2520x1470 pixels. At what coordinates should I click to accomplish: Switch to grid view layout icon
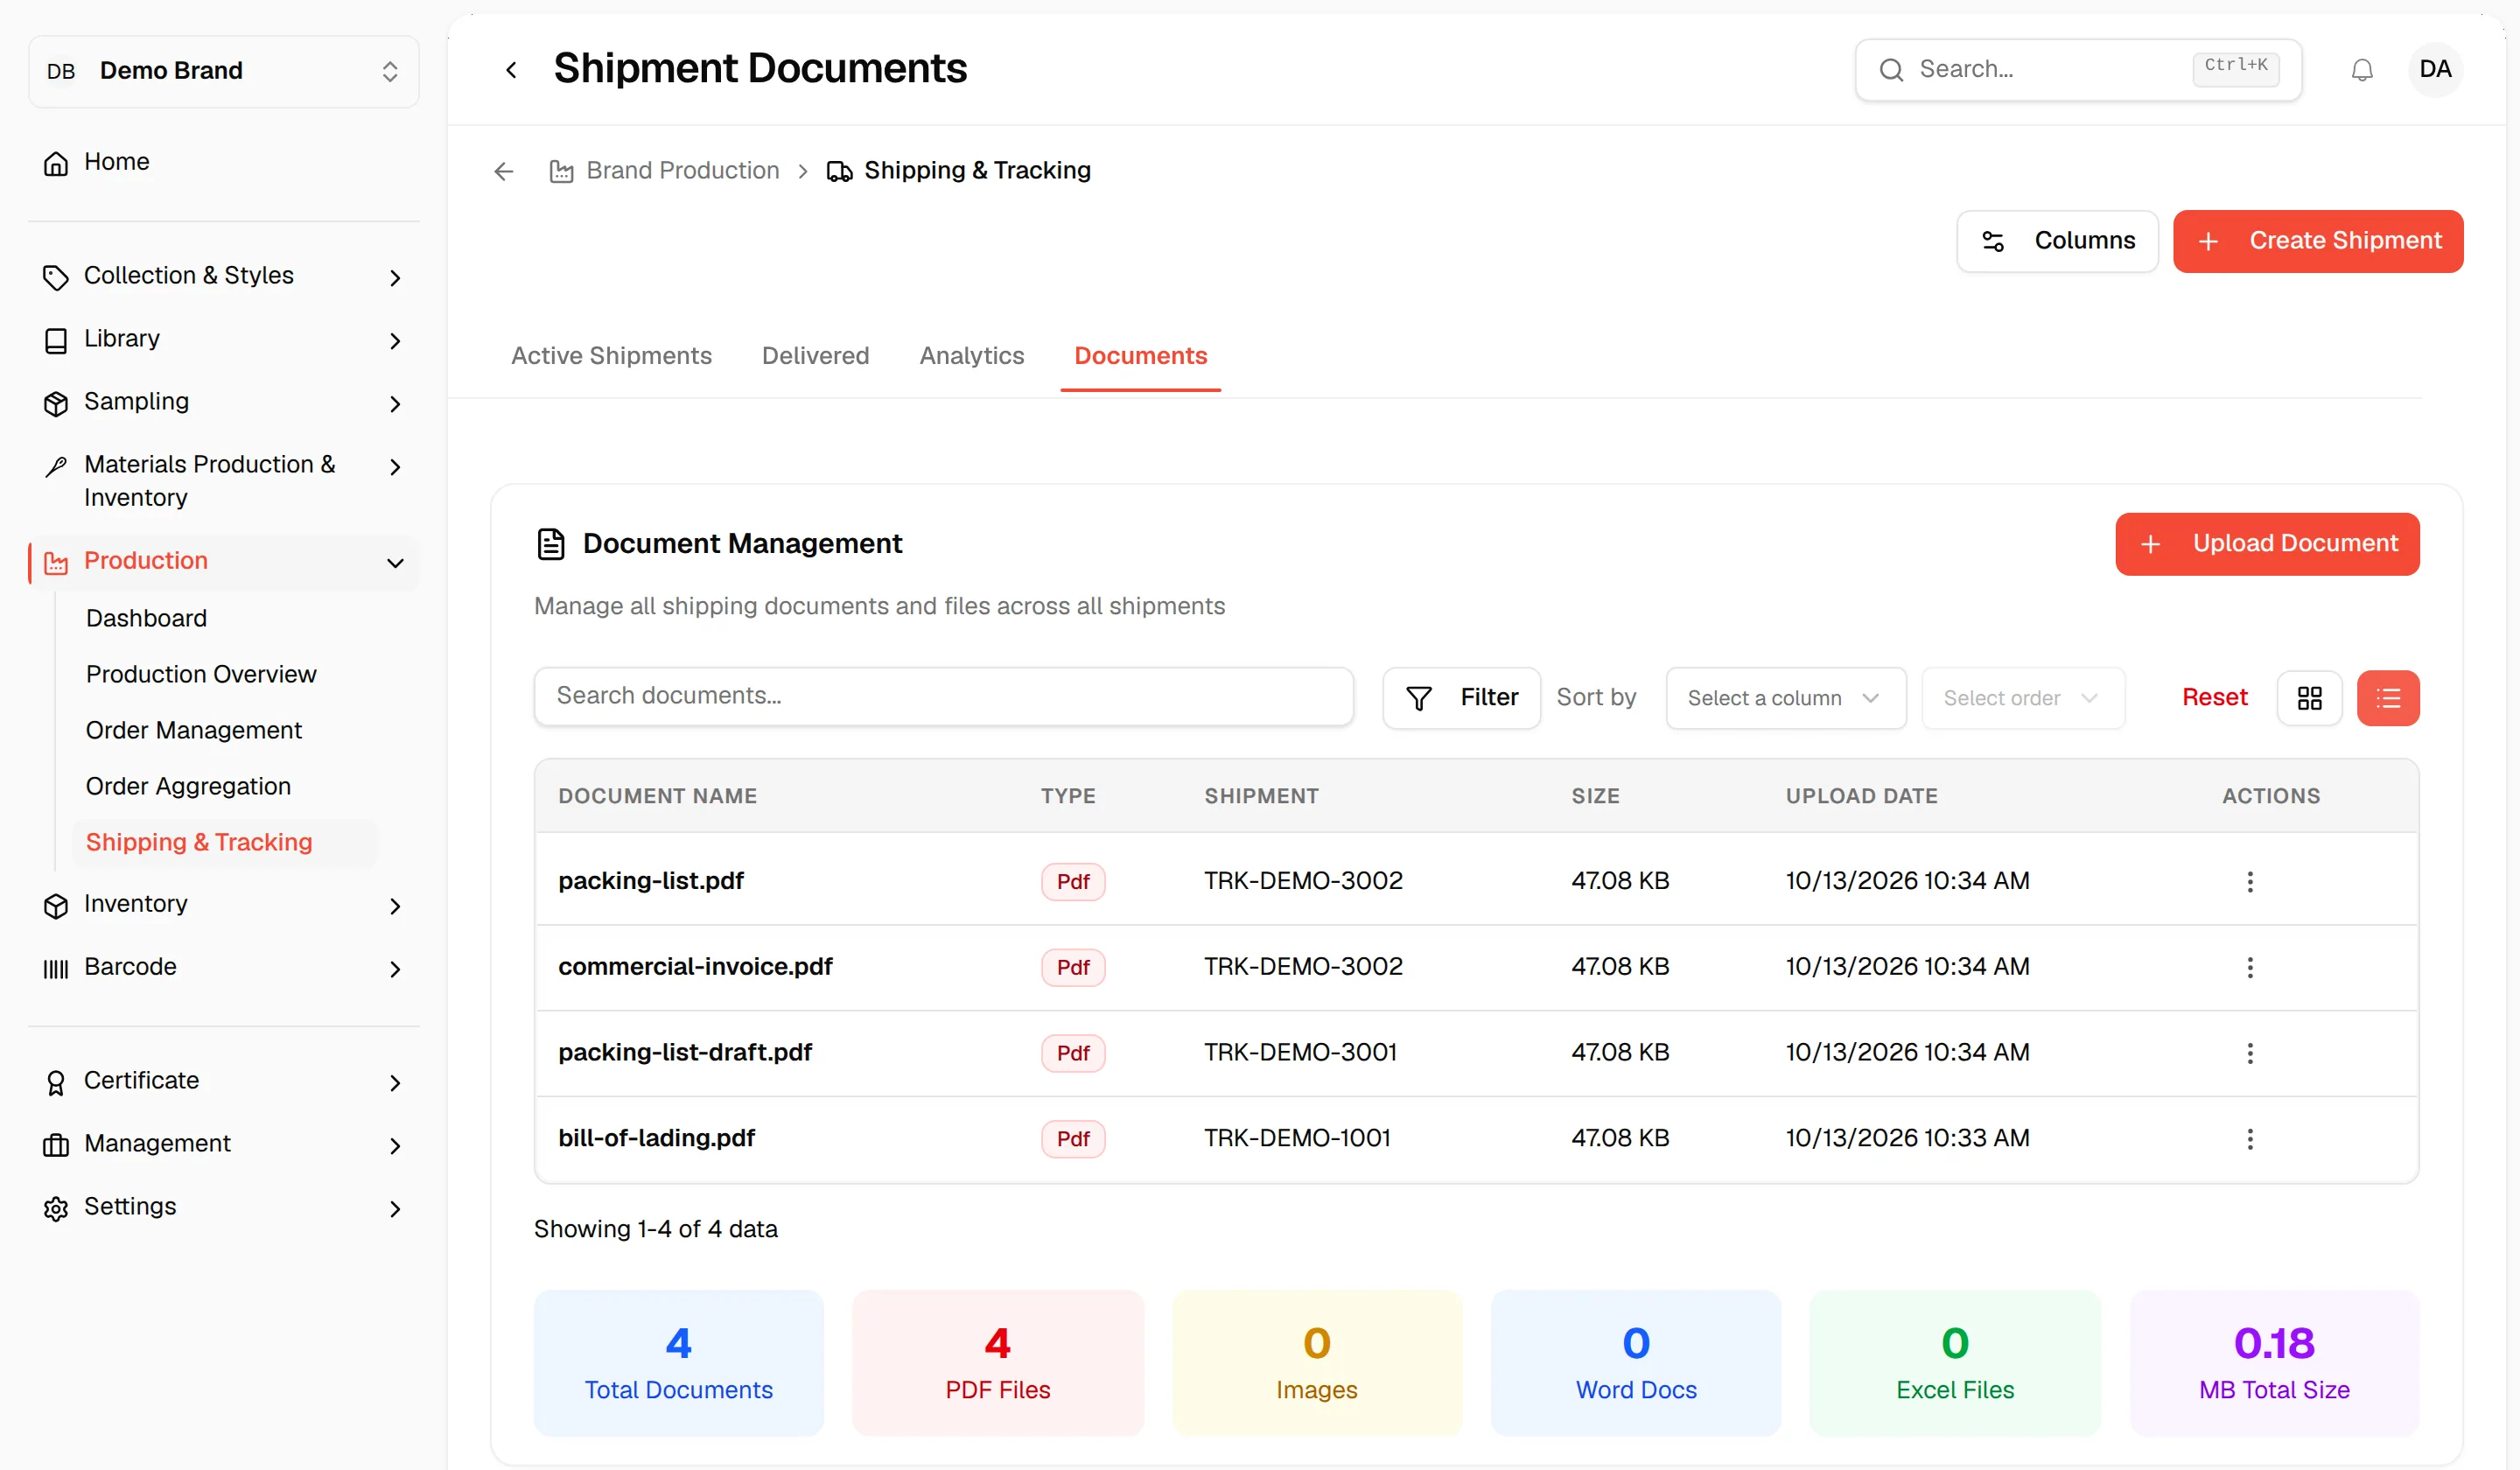(x=2309, y=698)
